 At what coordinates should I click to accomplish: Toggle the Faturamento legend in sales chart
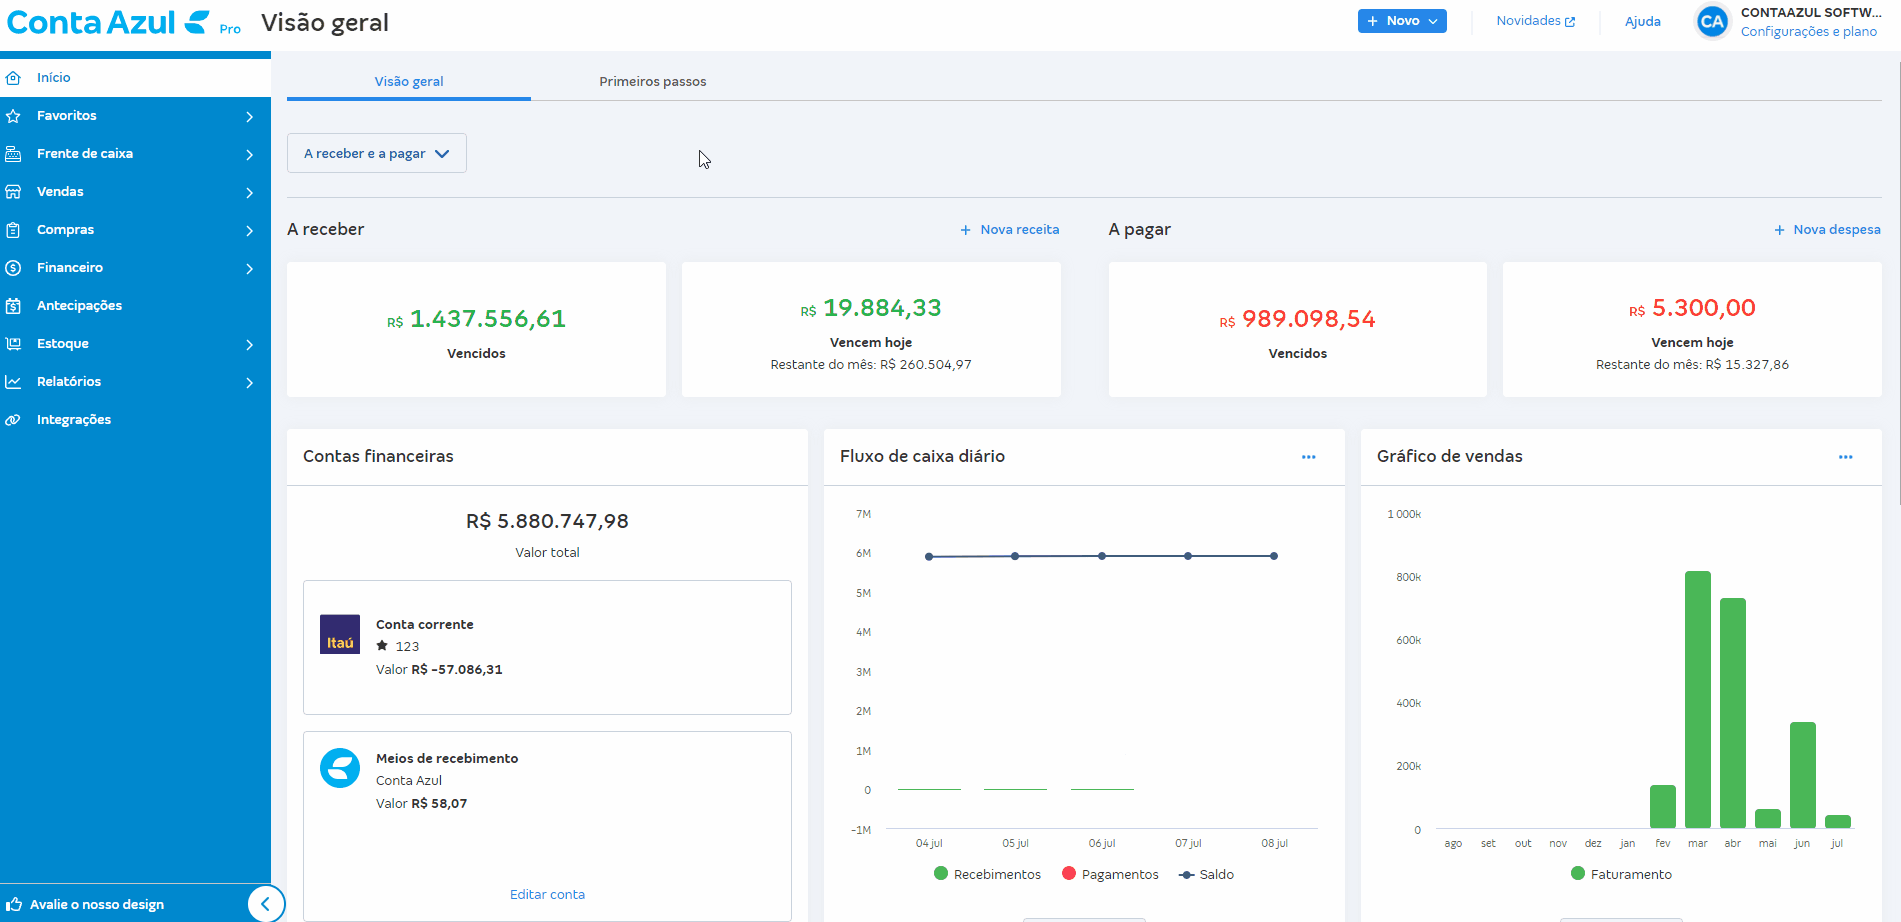(1621, 874)
